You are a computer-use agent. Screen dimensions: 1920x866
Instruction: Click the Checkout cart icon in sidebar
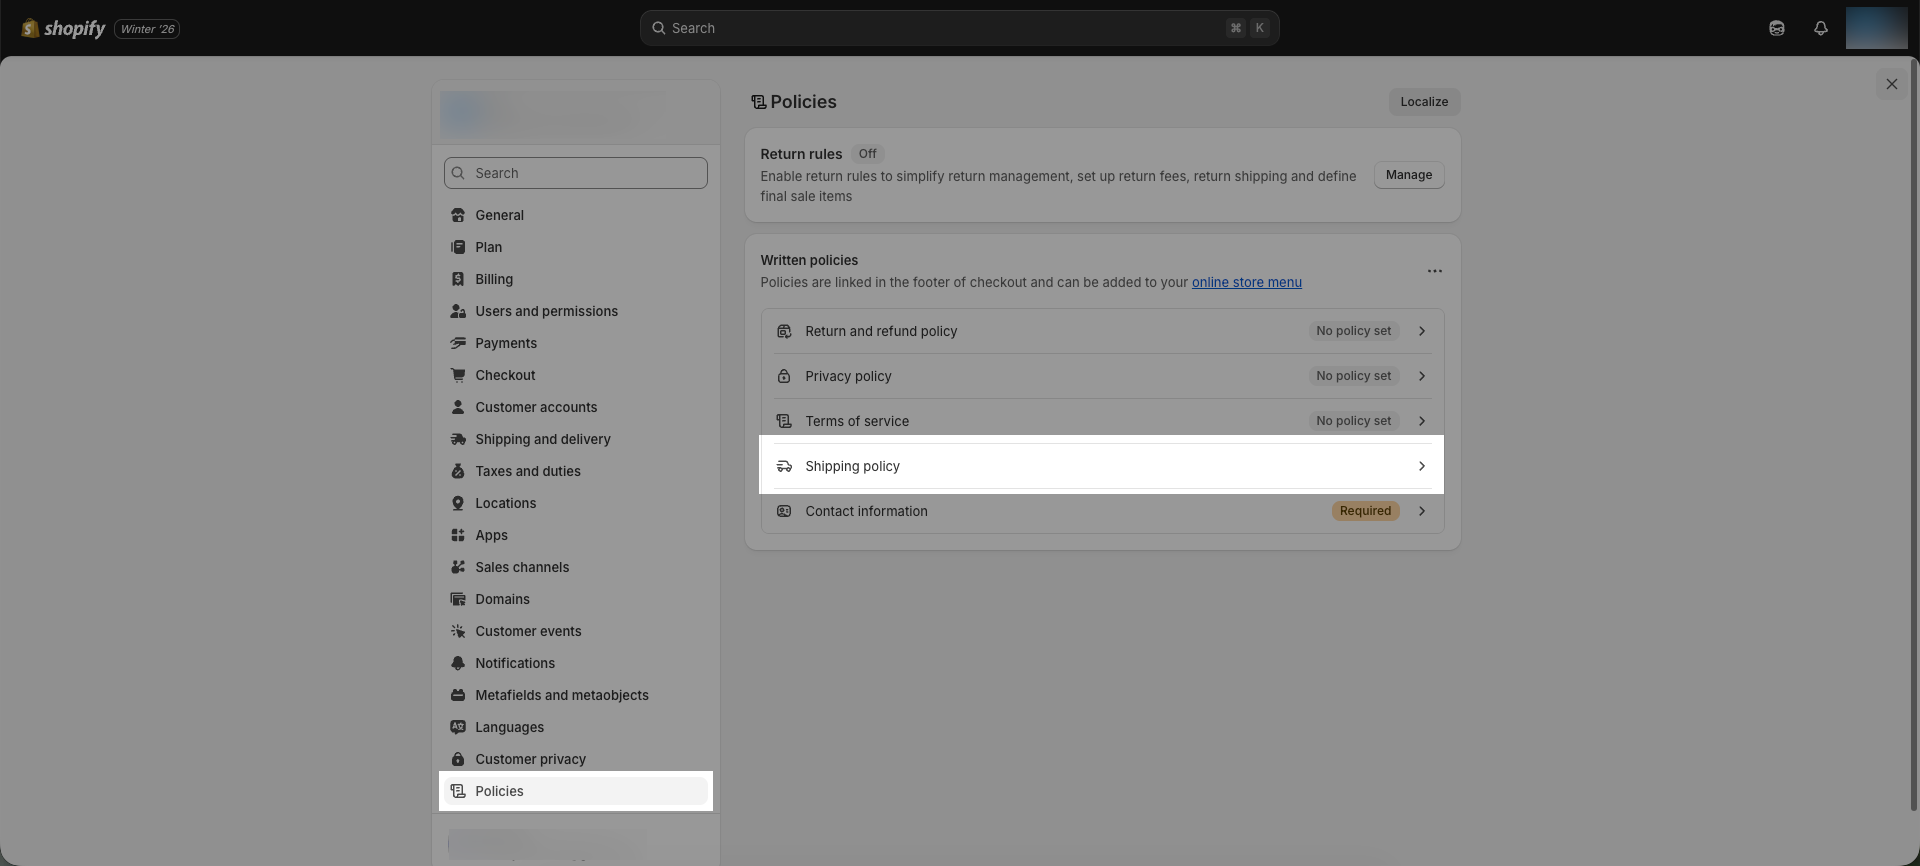458,375
